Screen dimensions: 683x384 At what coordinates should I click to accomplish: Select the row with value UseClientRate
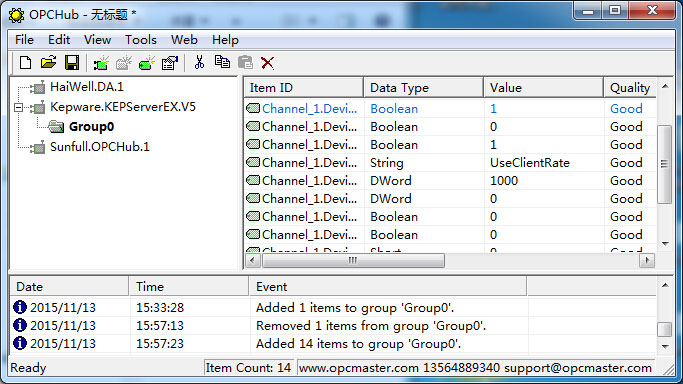pyautogui.click(x=450, y=163)
